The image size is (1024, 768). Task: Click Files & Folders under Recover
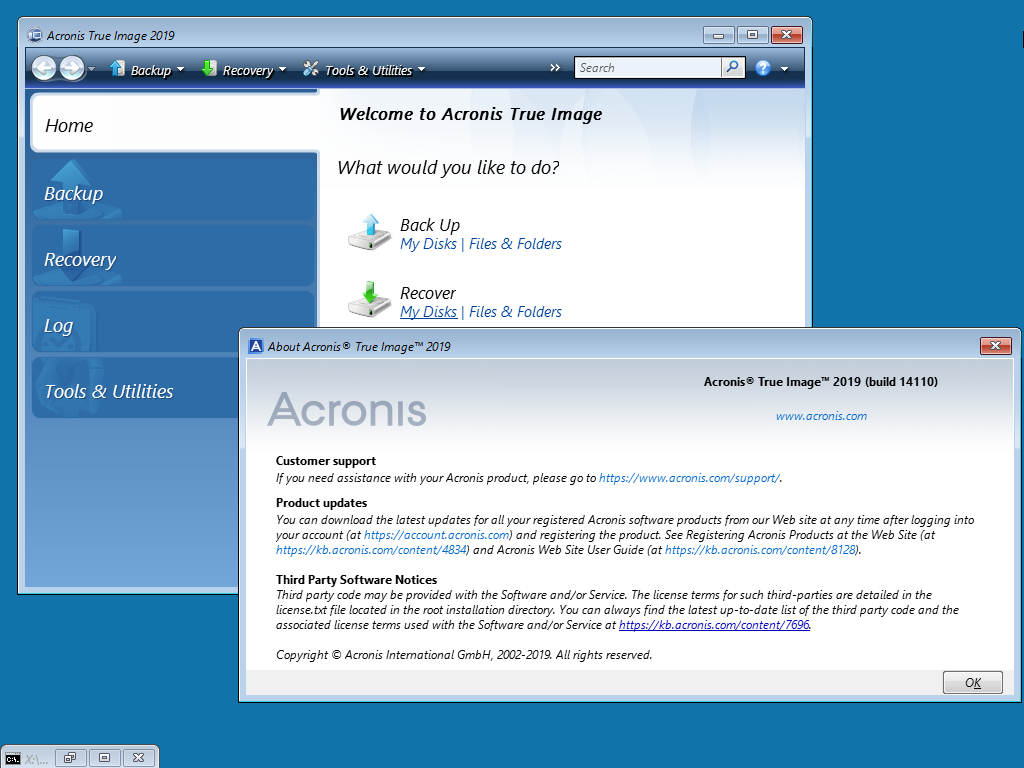point(515,312)
